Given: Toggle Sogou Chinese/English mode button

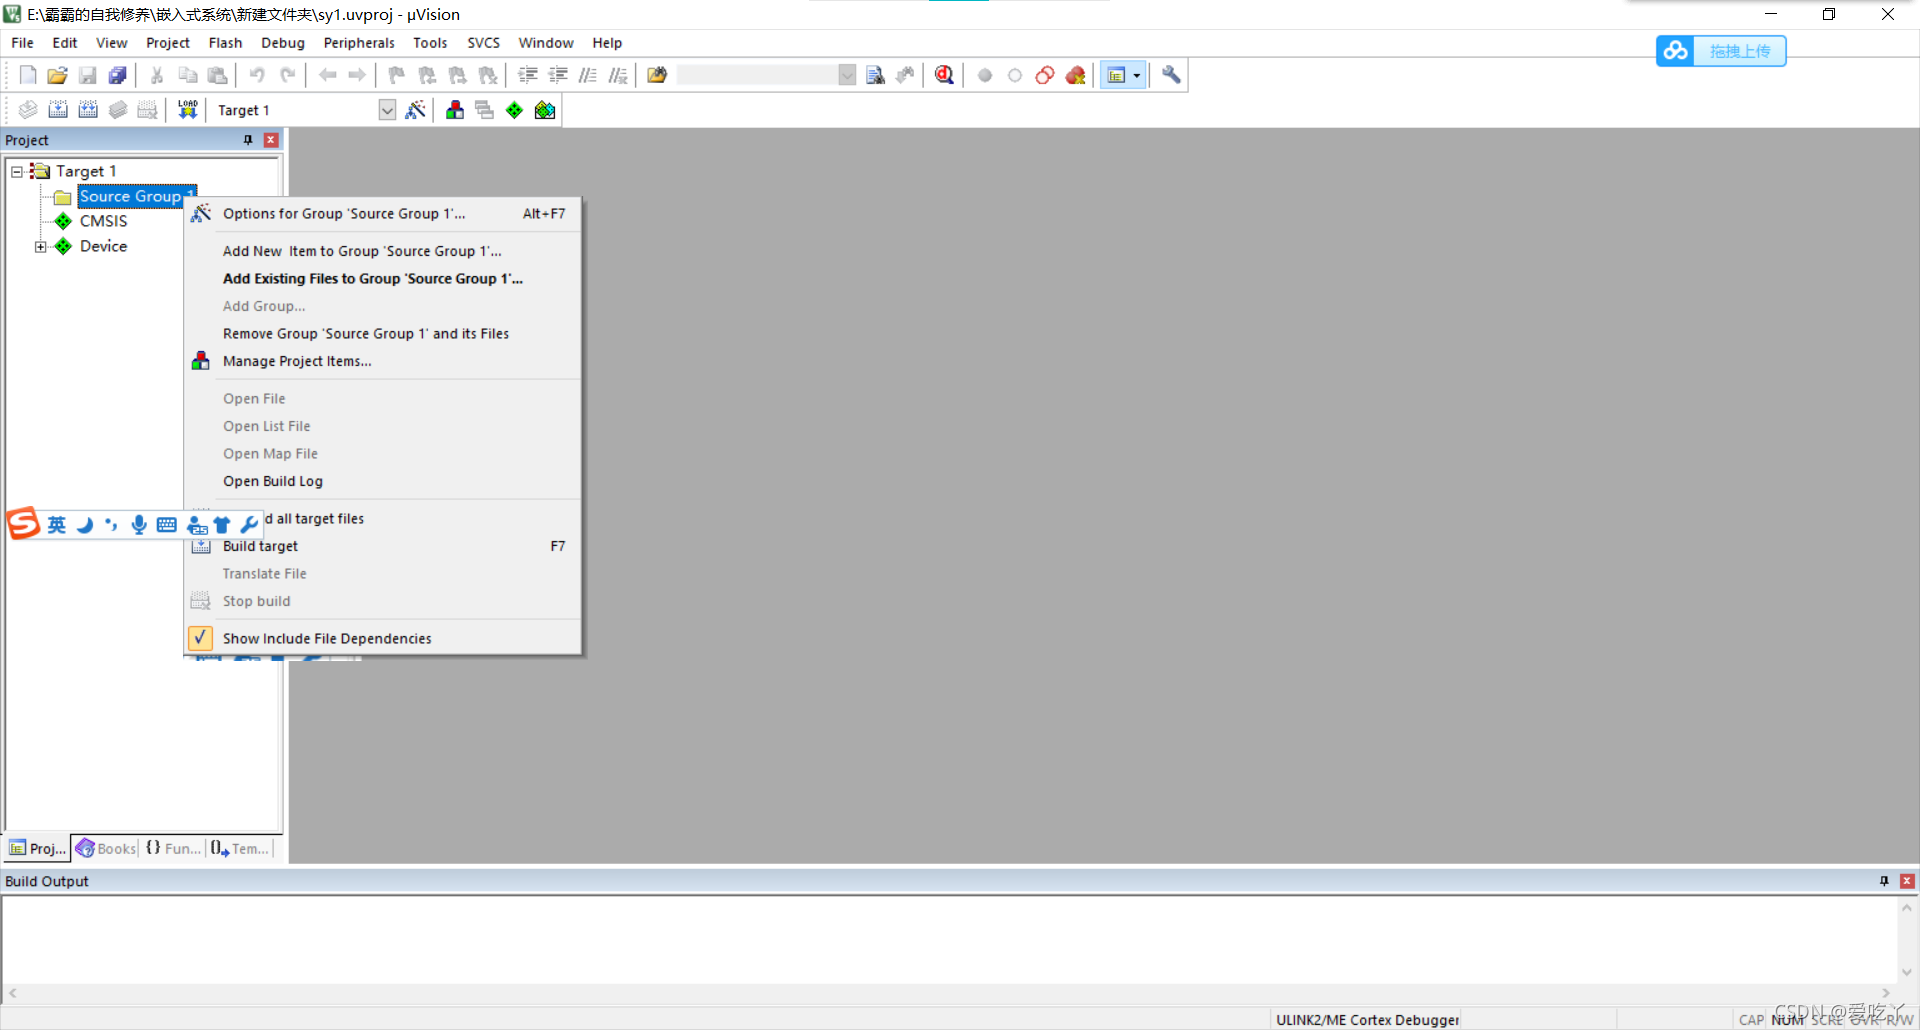Looking at the screenshot, I should click(57, 525).
